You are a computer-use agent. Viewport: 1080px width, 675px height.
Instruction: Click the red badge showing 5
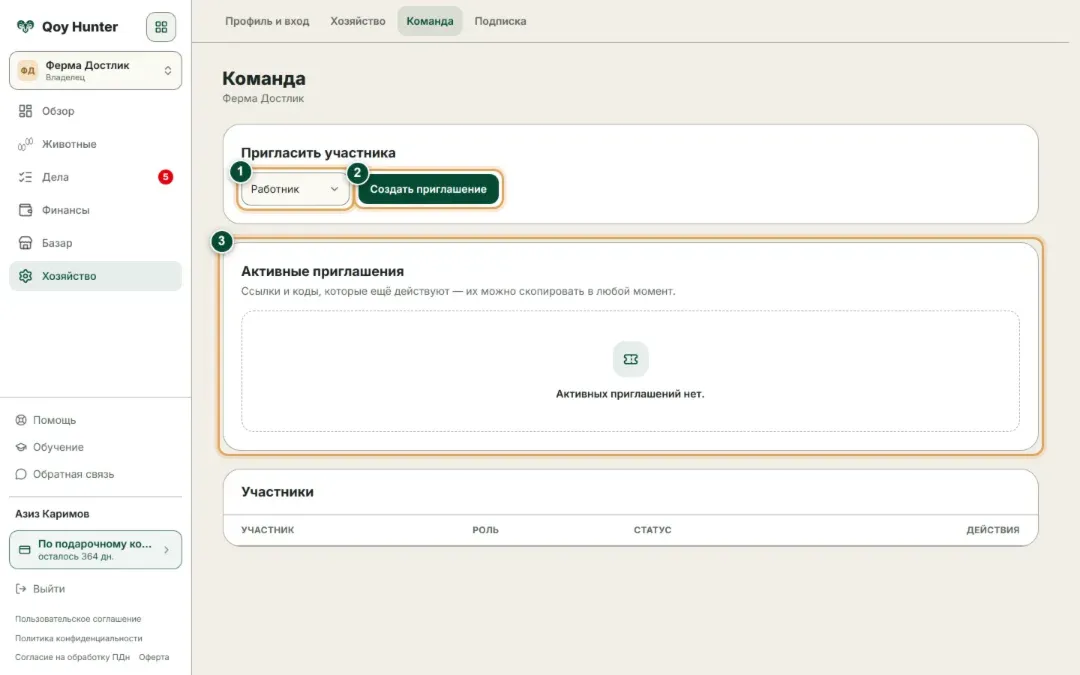(x=165, y=177)
